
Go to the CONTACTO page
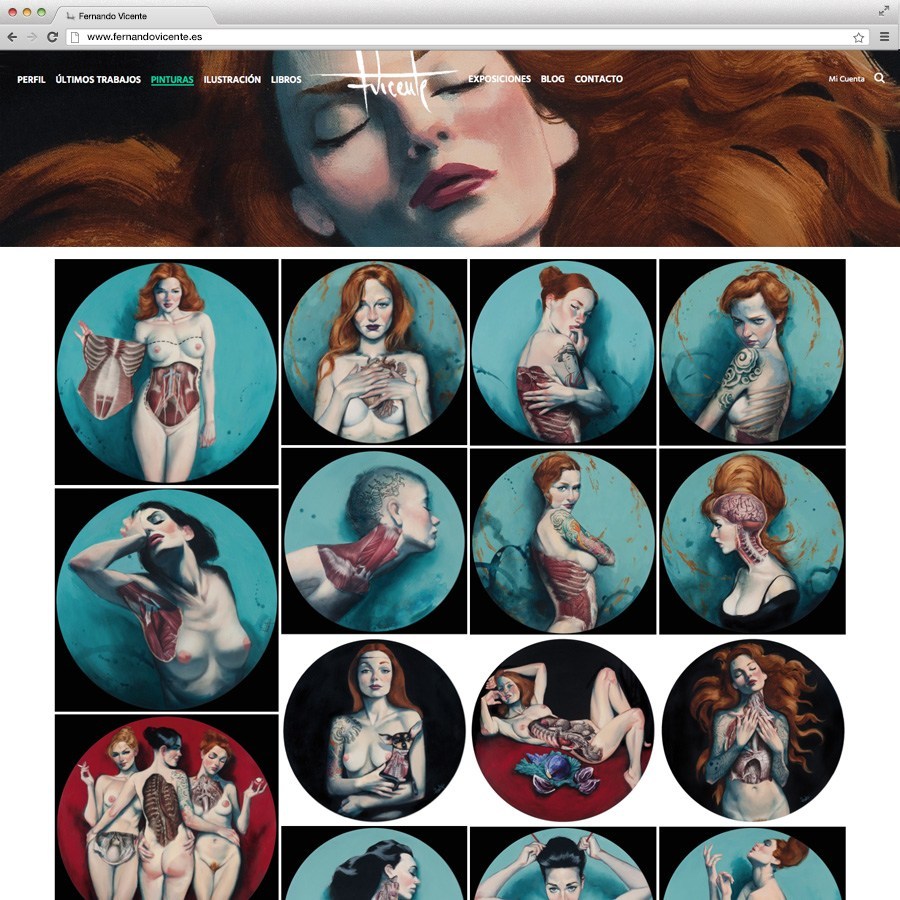(x=598, y=79)
